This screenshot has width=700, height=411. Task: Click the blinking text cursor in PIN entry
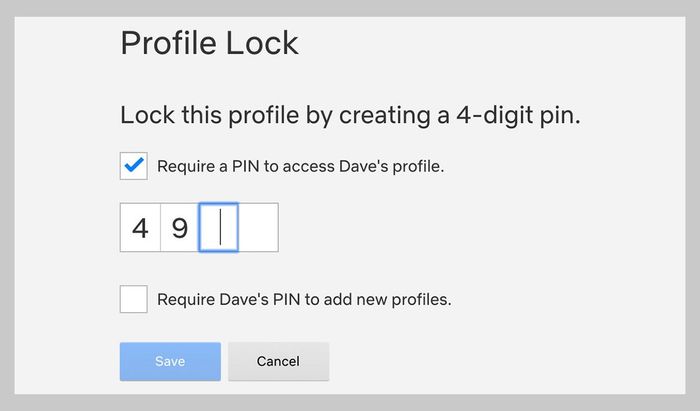coord(220,228)
